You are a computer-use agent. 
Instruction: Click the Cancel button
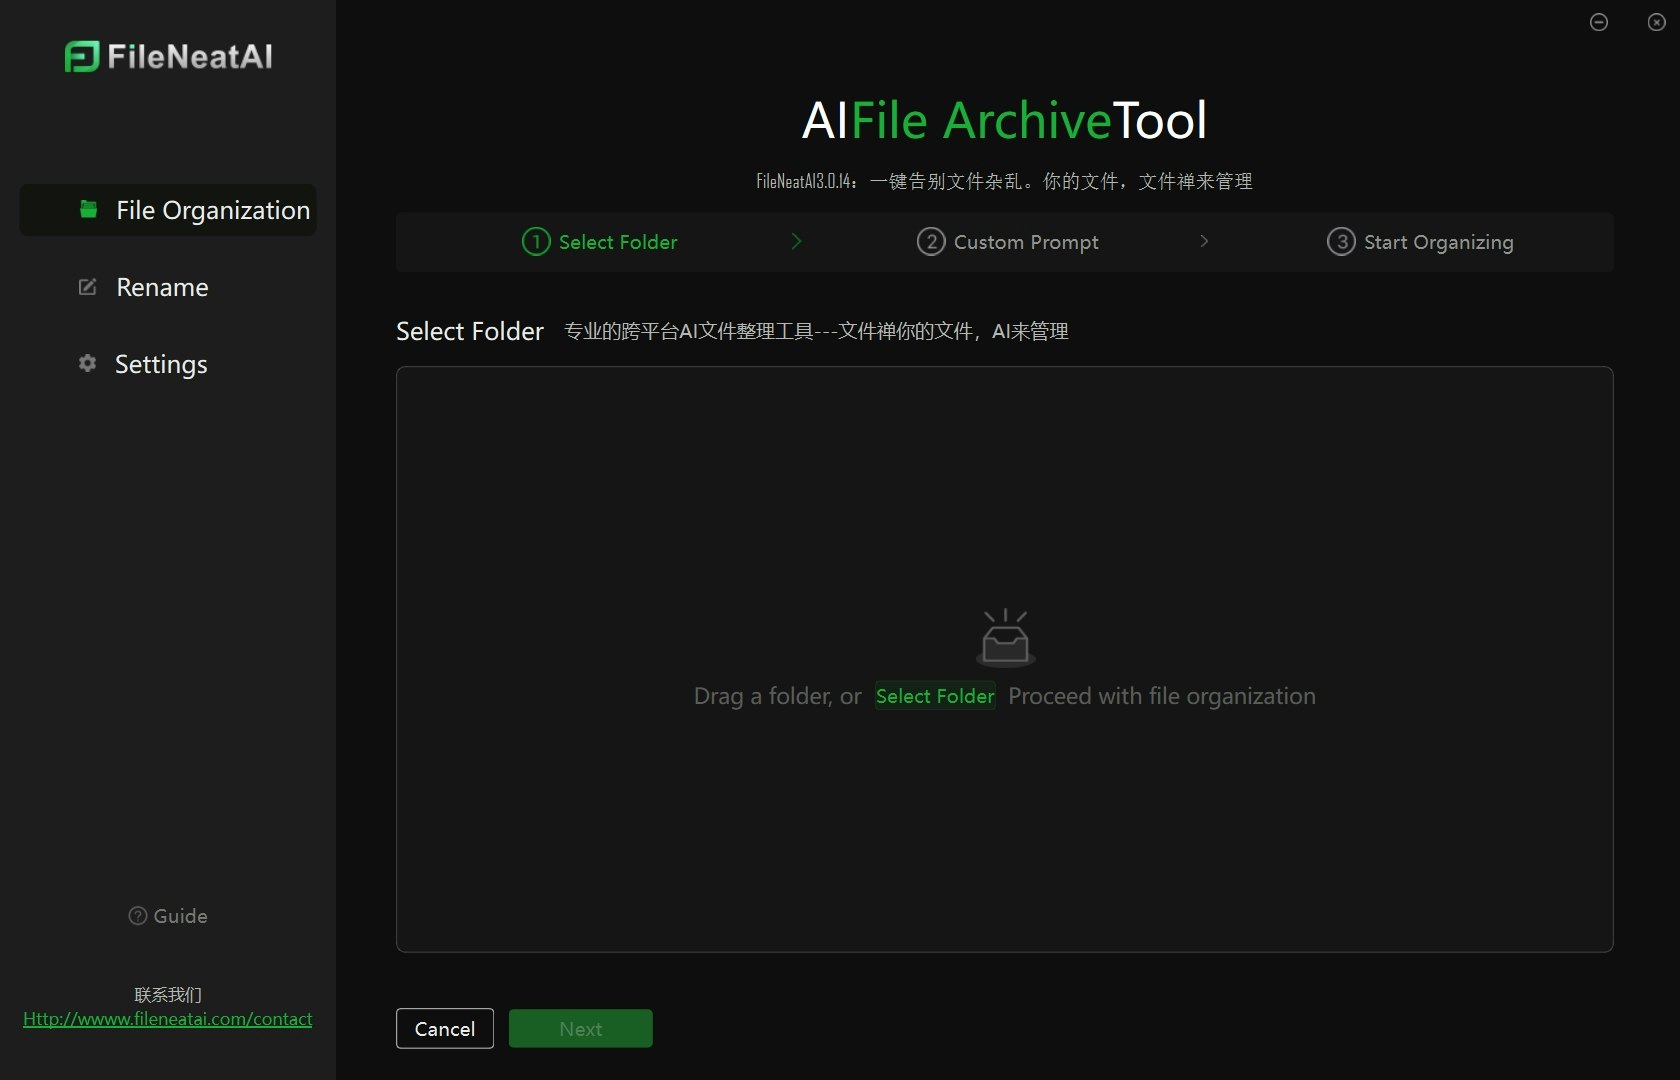pyautogui.click(x=445, y=1028)
